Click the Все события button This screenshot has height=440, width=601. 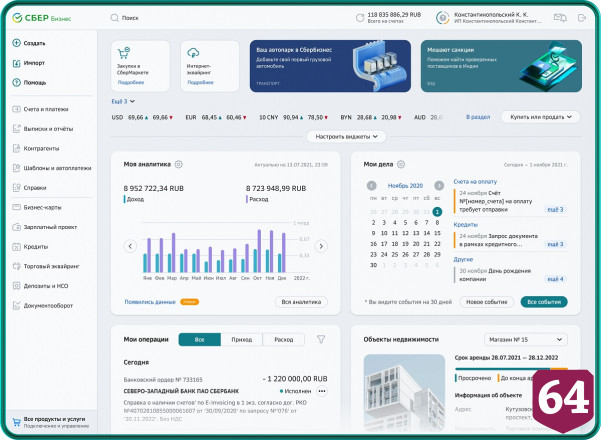point(544,302)
